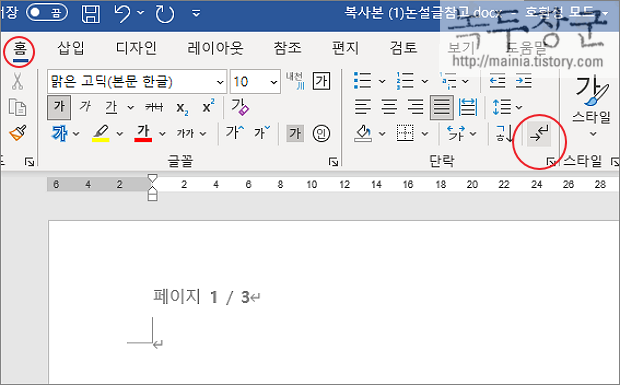Toggle strikethrough formatting
The height and width of the screenshot is (385, 620).
pos(154,107)
